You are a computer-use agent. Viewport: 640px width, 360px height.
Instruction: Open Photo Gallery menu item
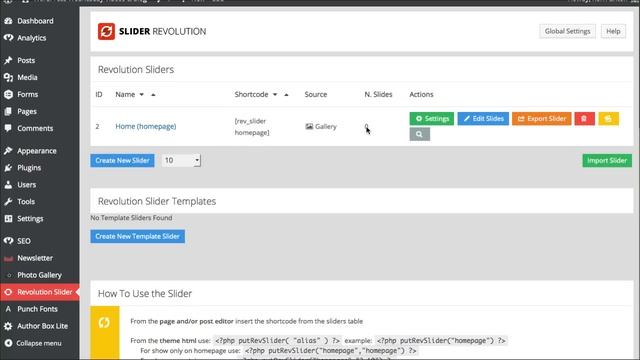40,275
